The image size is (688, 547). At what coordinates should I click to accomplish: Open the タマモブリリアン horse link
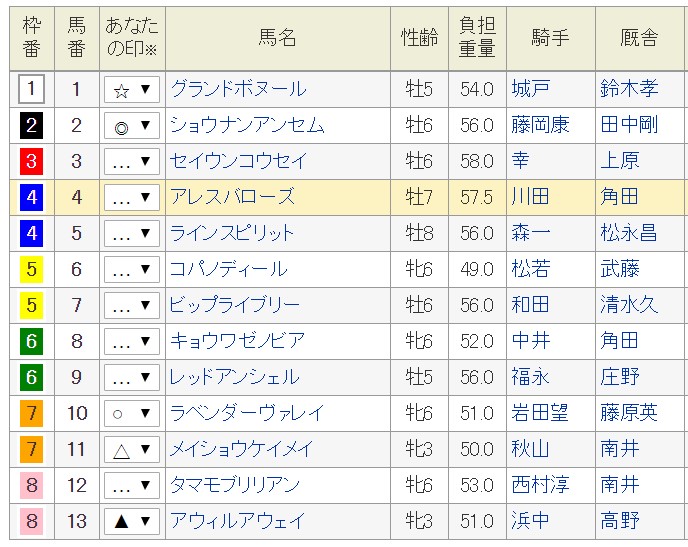235,485
